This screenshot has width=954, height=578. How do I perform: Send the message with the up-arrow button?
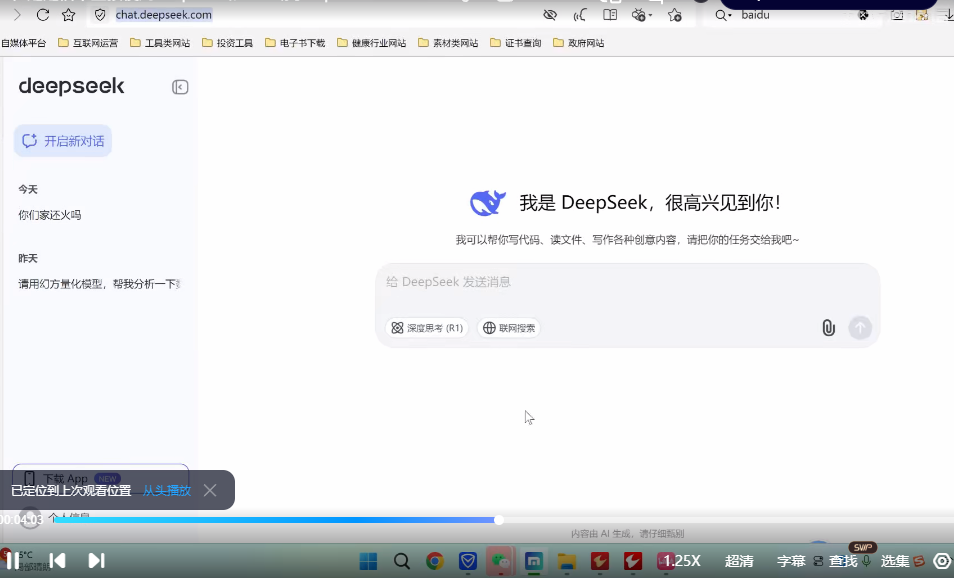coord(860,328)
